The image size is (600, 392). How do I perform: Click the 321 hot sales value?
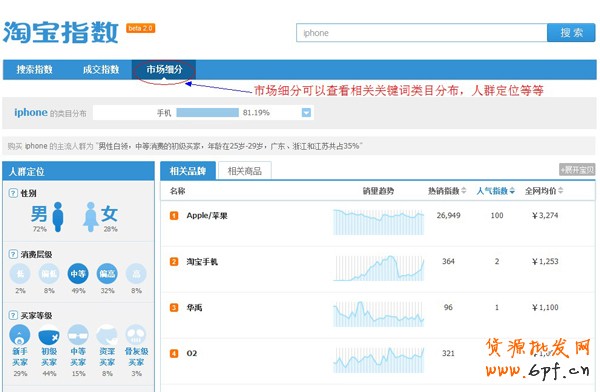click(x=448, y=353)
